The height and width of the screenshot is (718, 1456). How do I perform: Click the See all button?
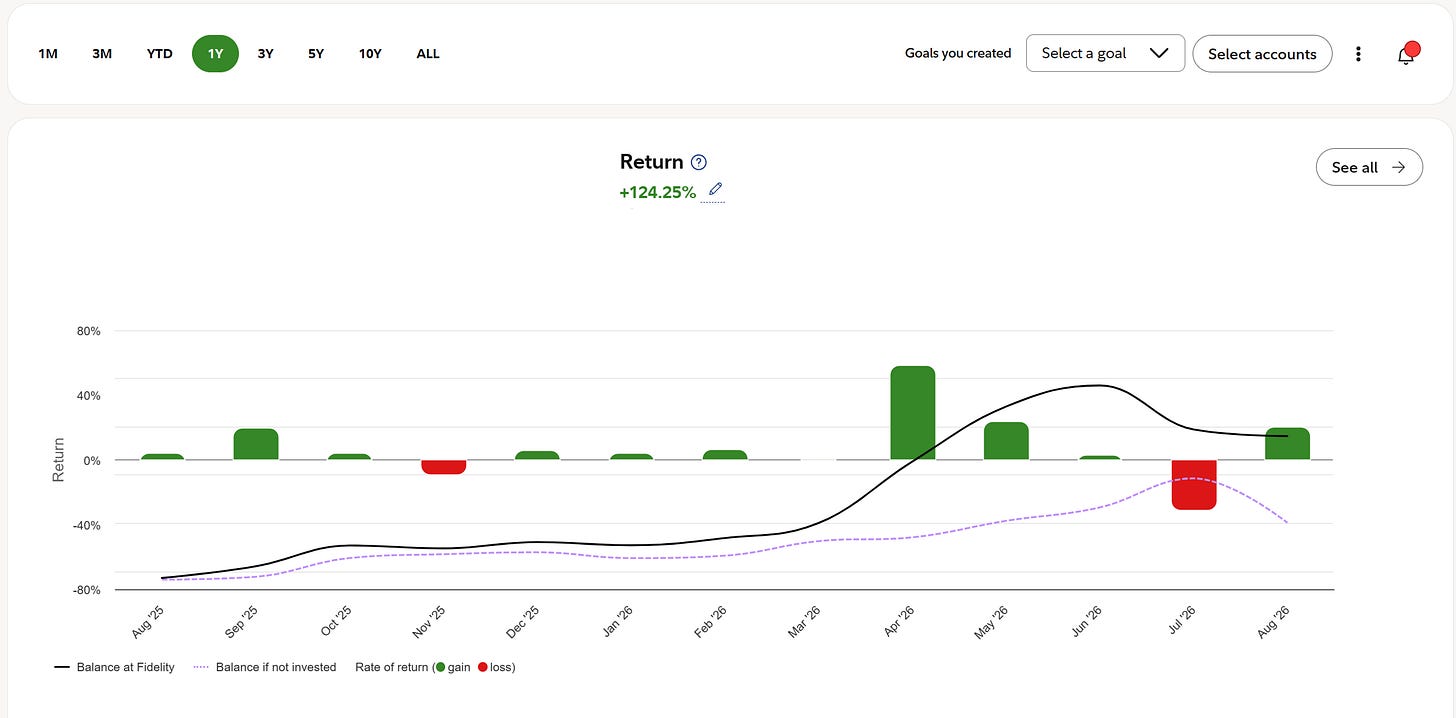pyautogui.click(x=1369, y=167)
